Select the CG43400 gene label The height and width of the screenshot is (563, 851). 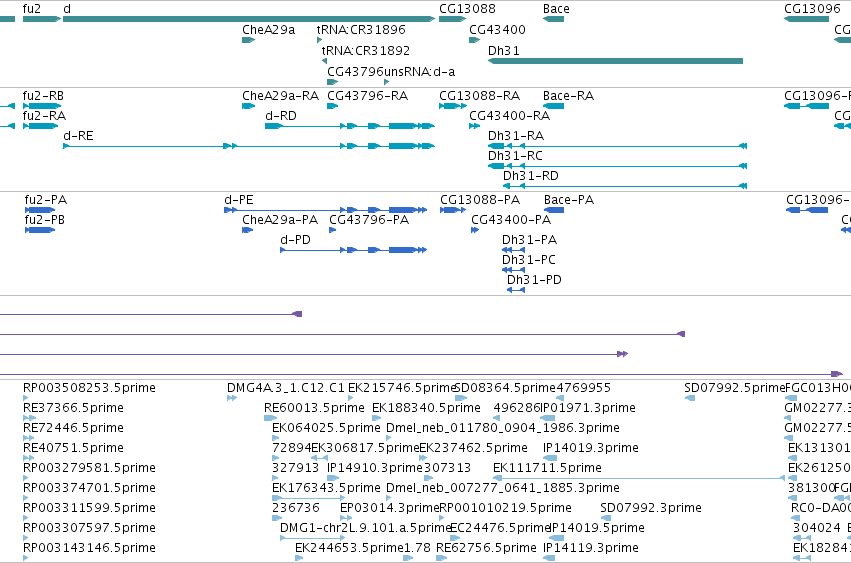pos(497,30)
